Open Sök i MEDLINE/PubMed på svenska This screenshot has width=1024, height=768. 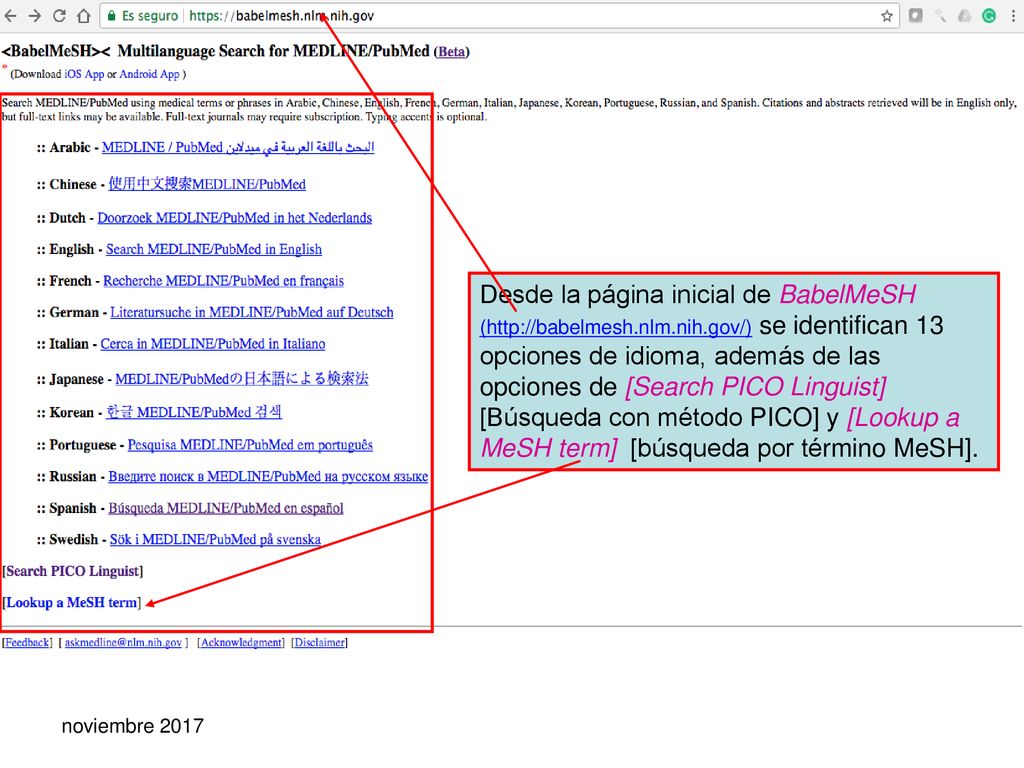click(x=215, y=539)
